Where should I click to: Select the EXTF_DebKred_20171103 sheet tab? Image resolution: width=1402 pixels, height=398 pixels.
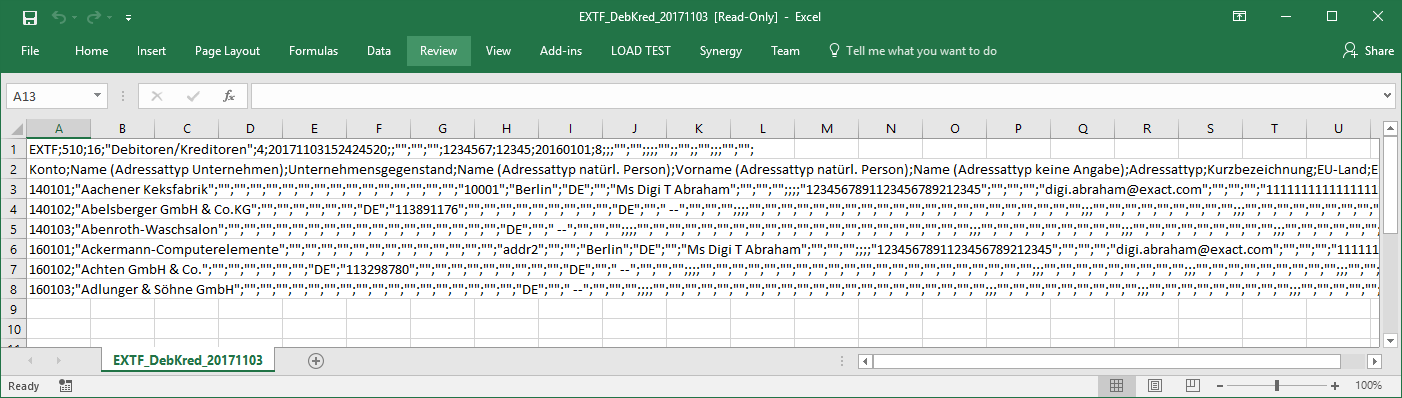188,360
